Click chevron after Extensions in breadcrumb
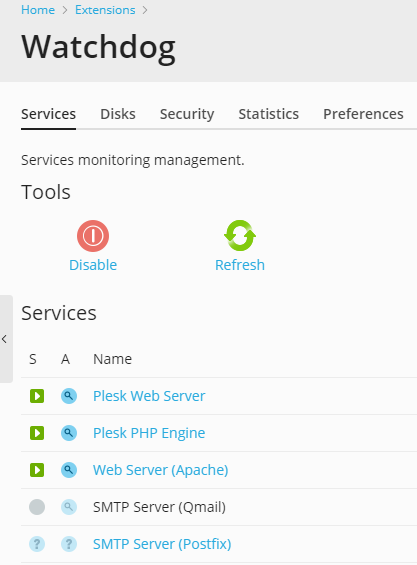 pyautogui.click(x=145, y=10)
